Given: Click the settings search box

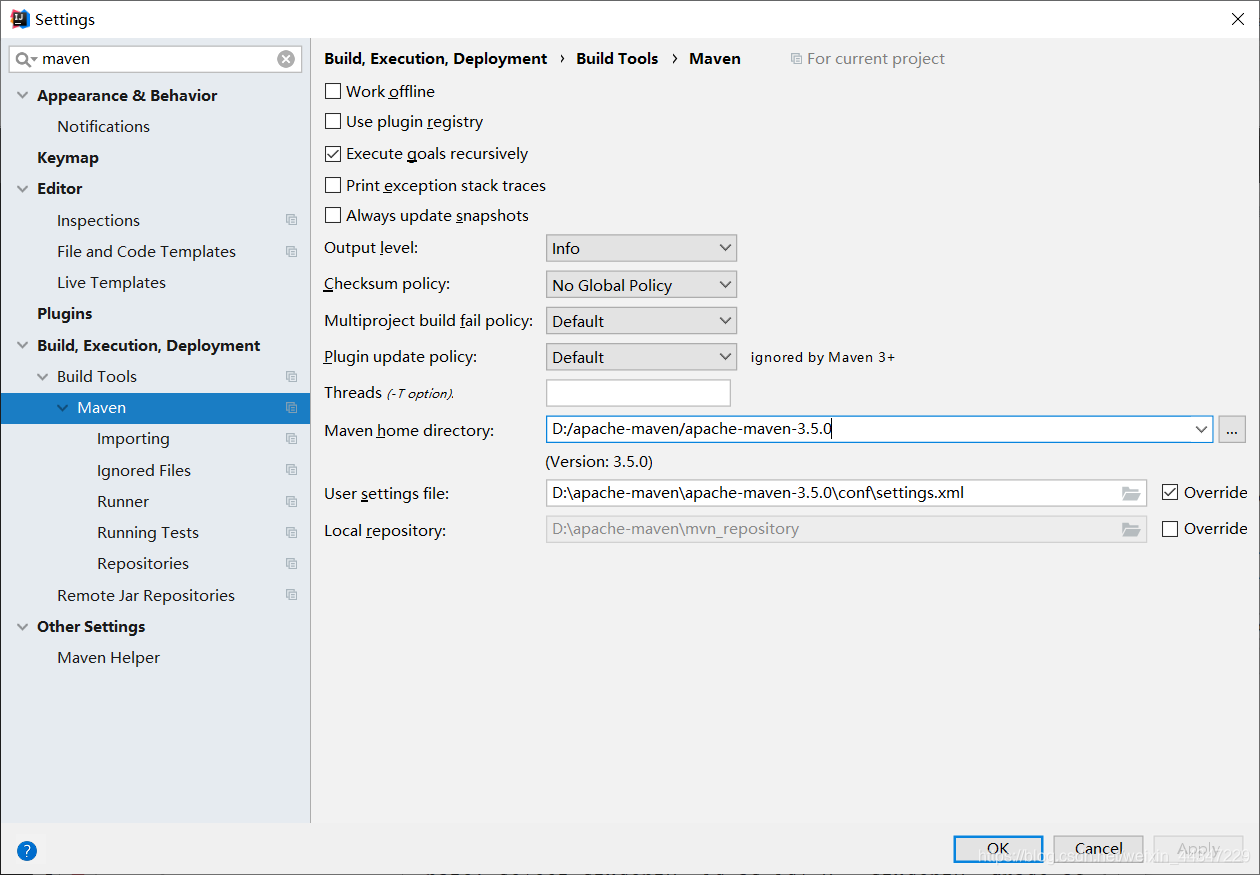Looking at the screenshot, I should click(156, 59).
